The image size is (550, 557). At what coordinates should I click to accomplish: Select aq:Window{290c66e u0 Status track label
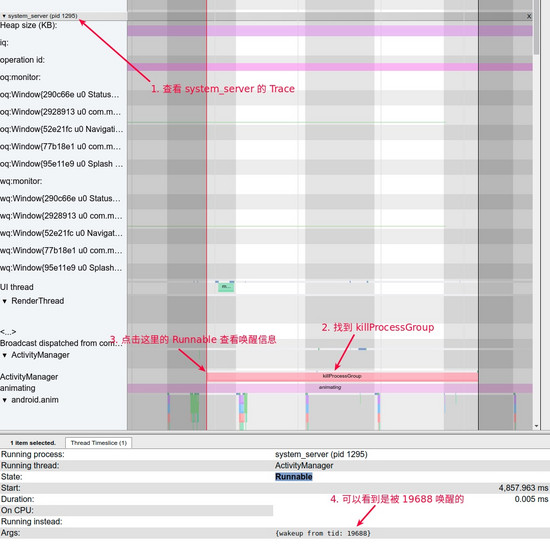59,94
